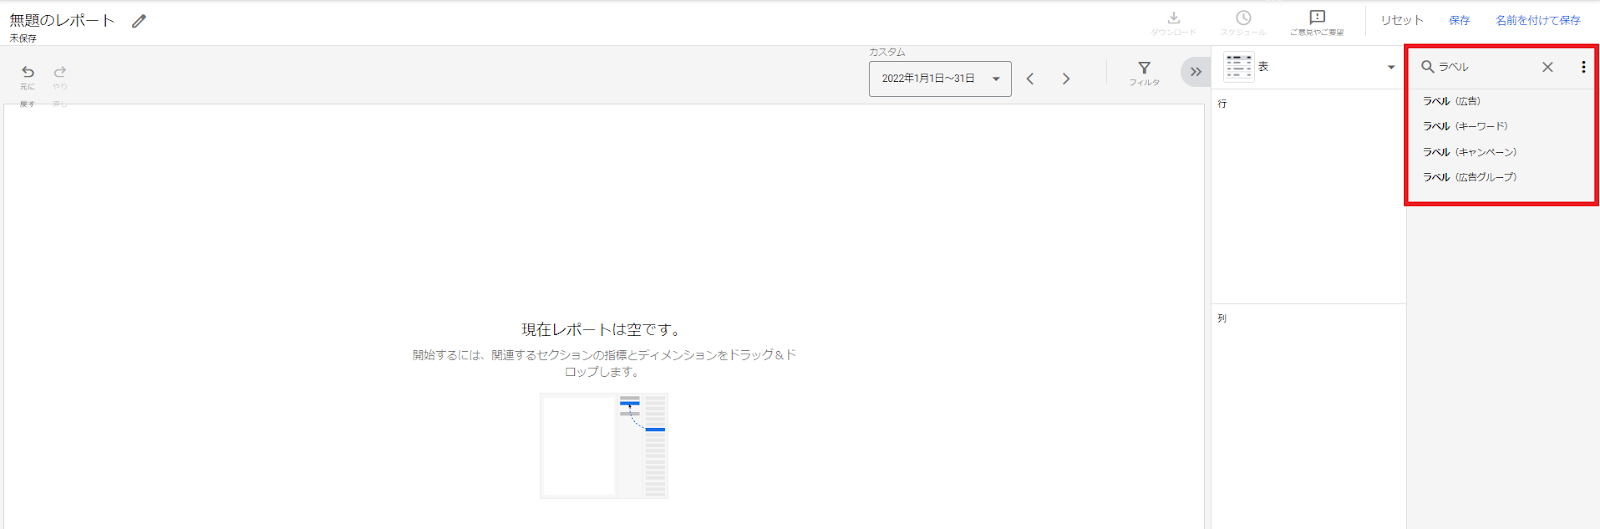Select ラベル (広告) from the list
Viewport: 1600px width, 529px height.
click(x=1452, y=101)
